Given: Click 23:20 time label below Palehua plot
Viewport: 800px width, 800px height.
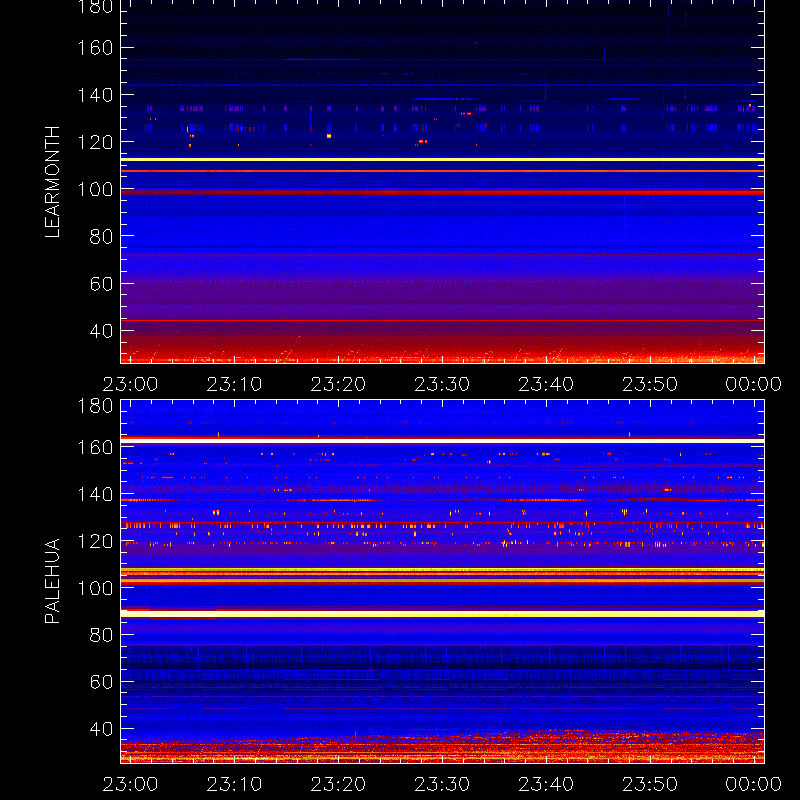Looking at the screenshot, I should [x=338, y=784].
